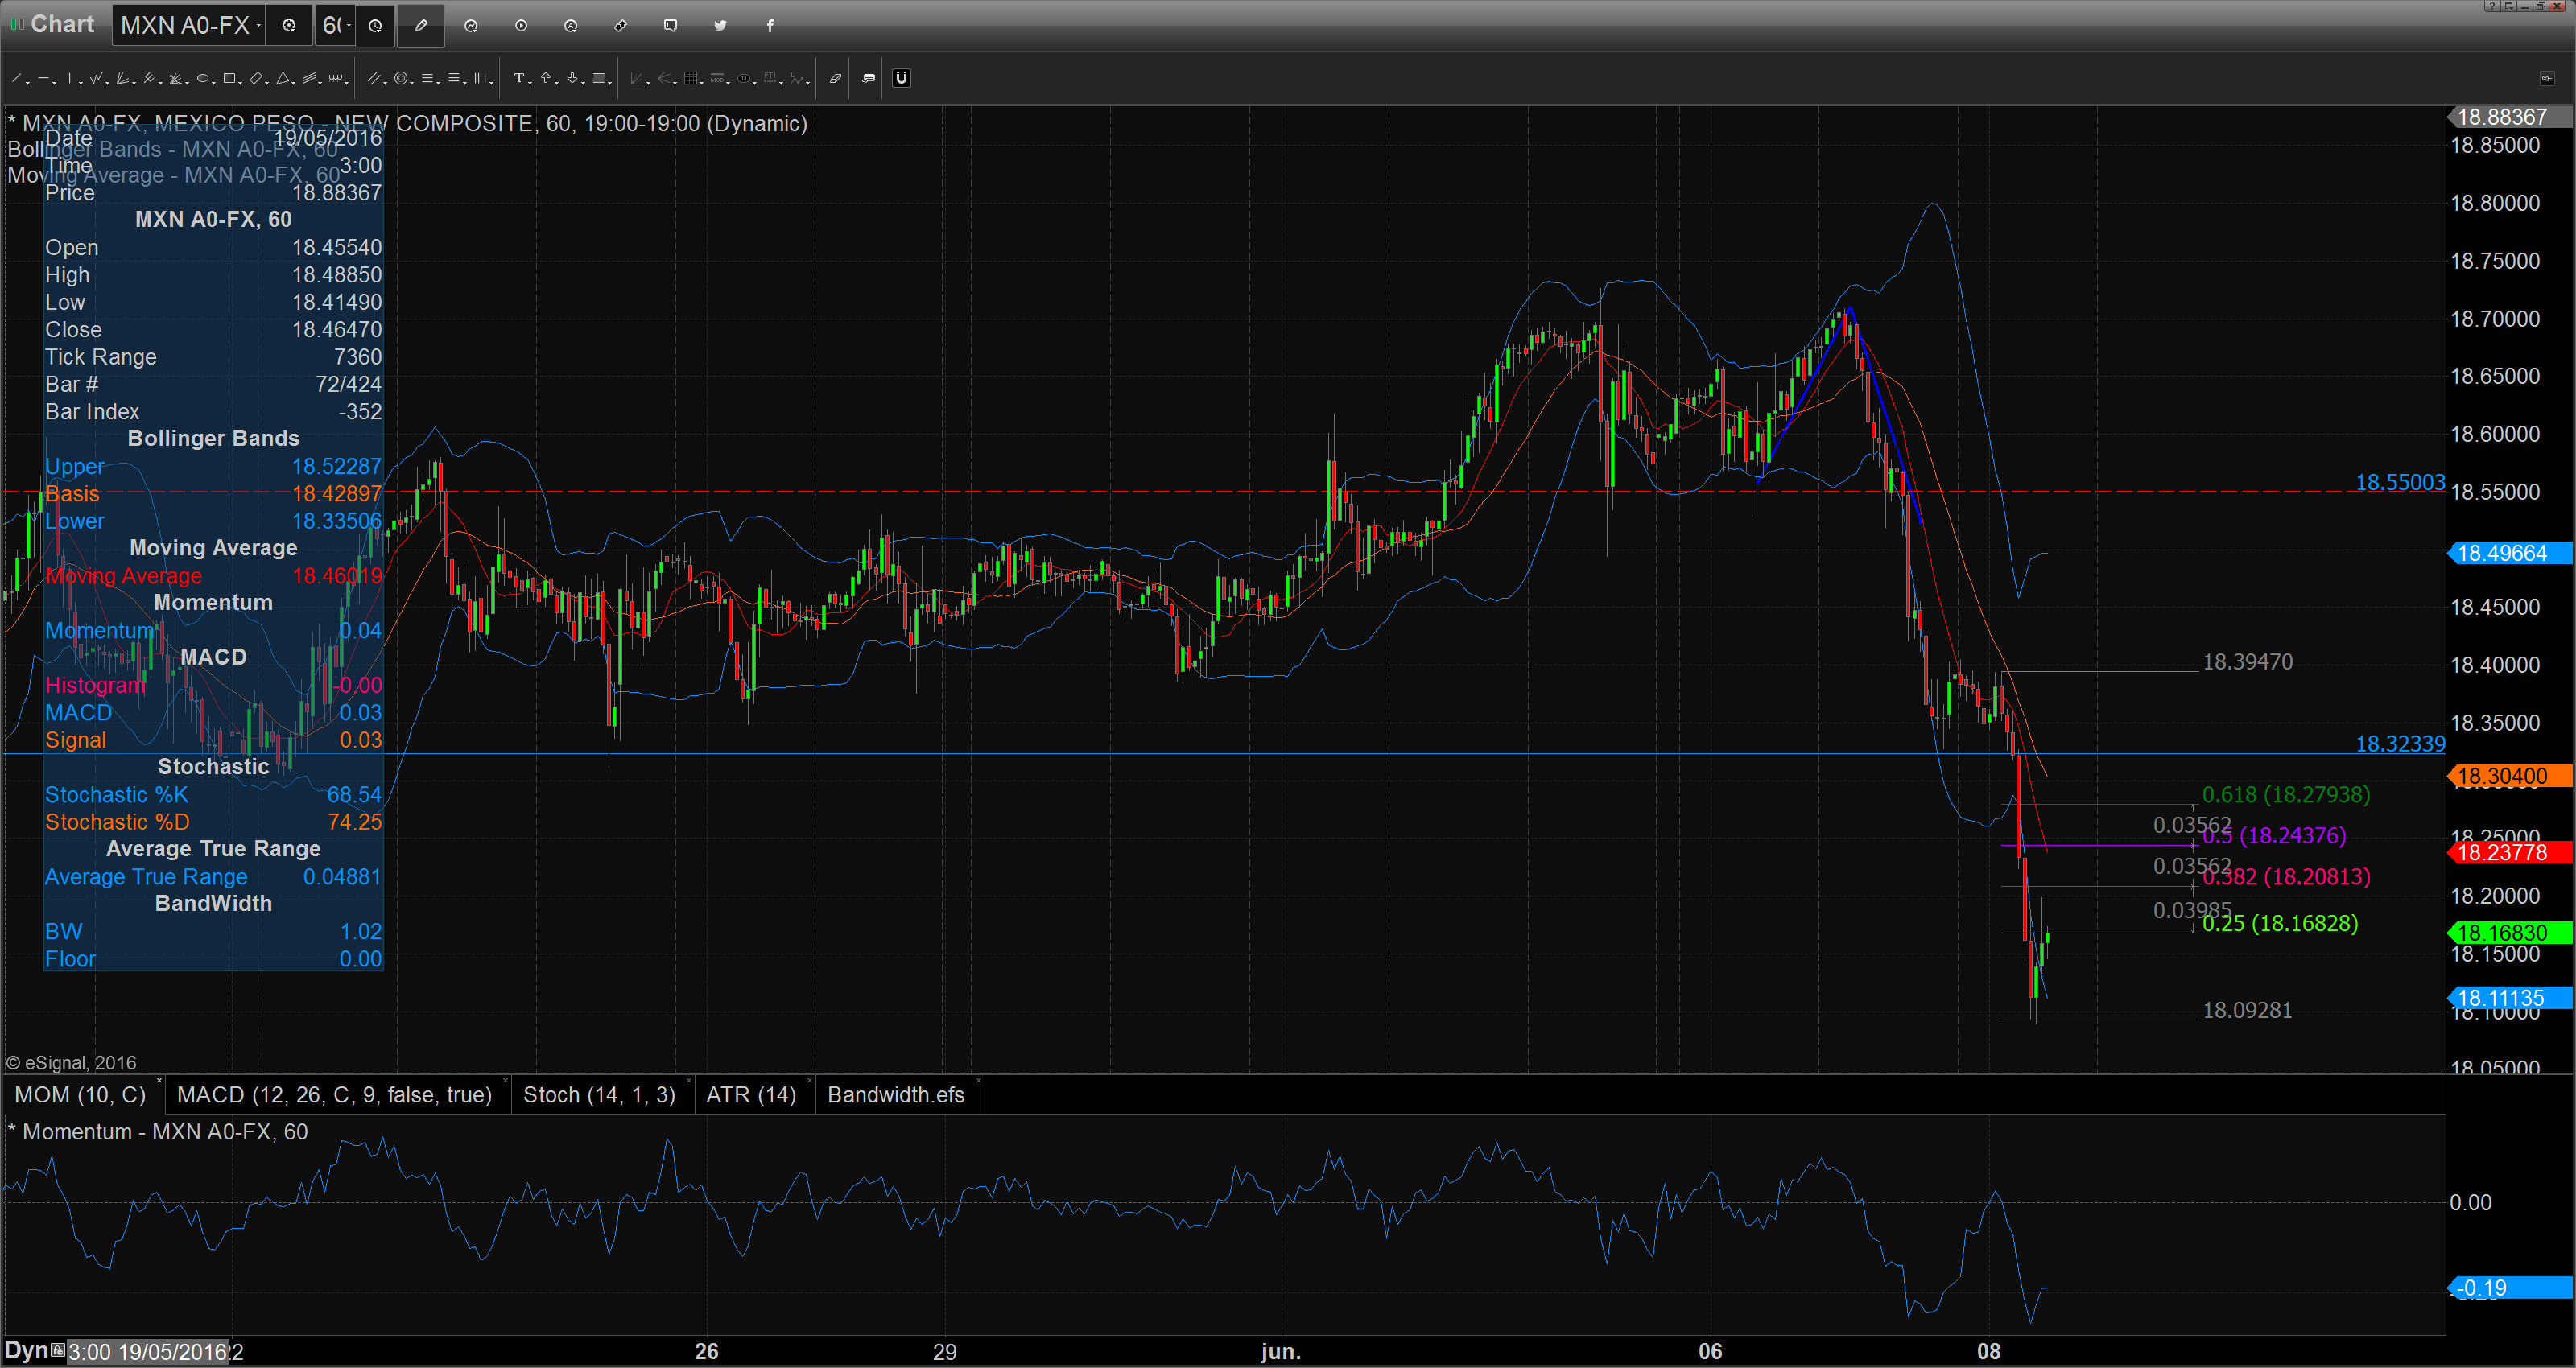Switch to the MACD study tab
The height and width of the screenshot is (1368, 2576).
[x=334, y=1095]
